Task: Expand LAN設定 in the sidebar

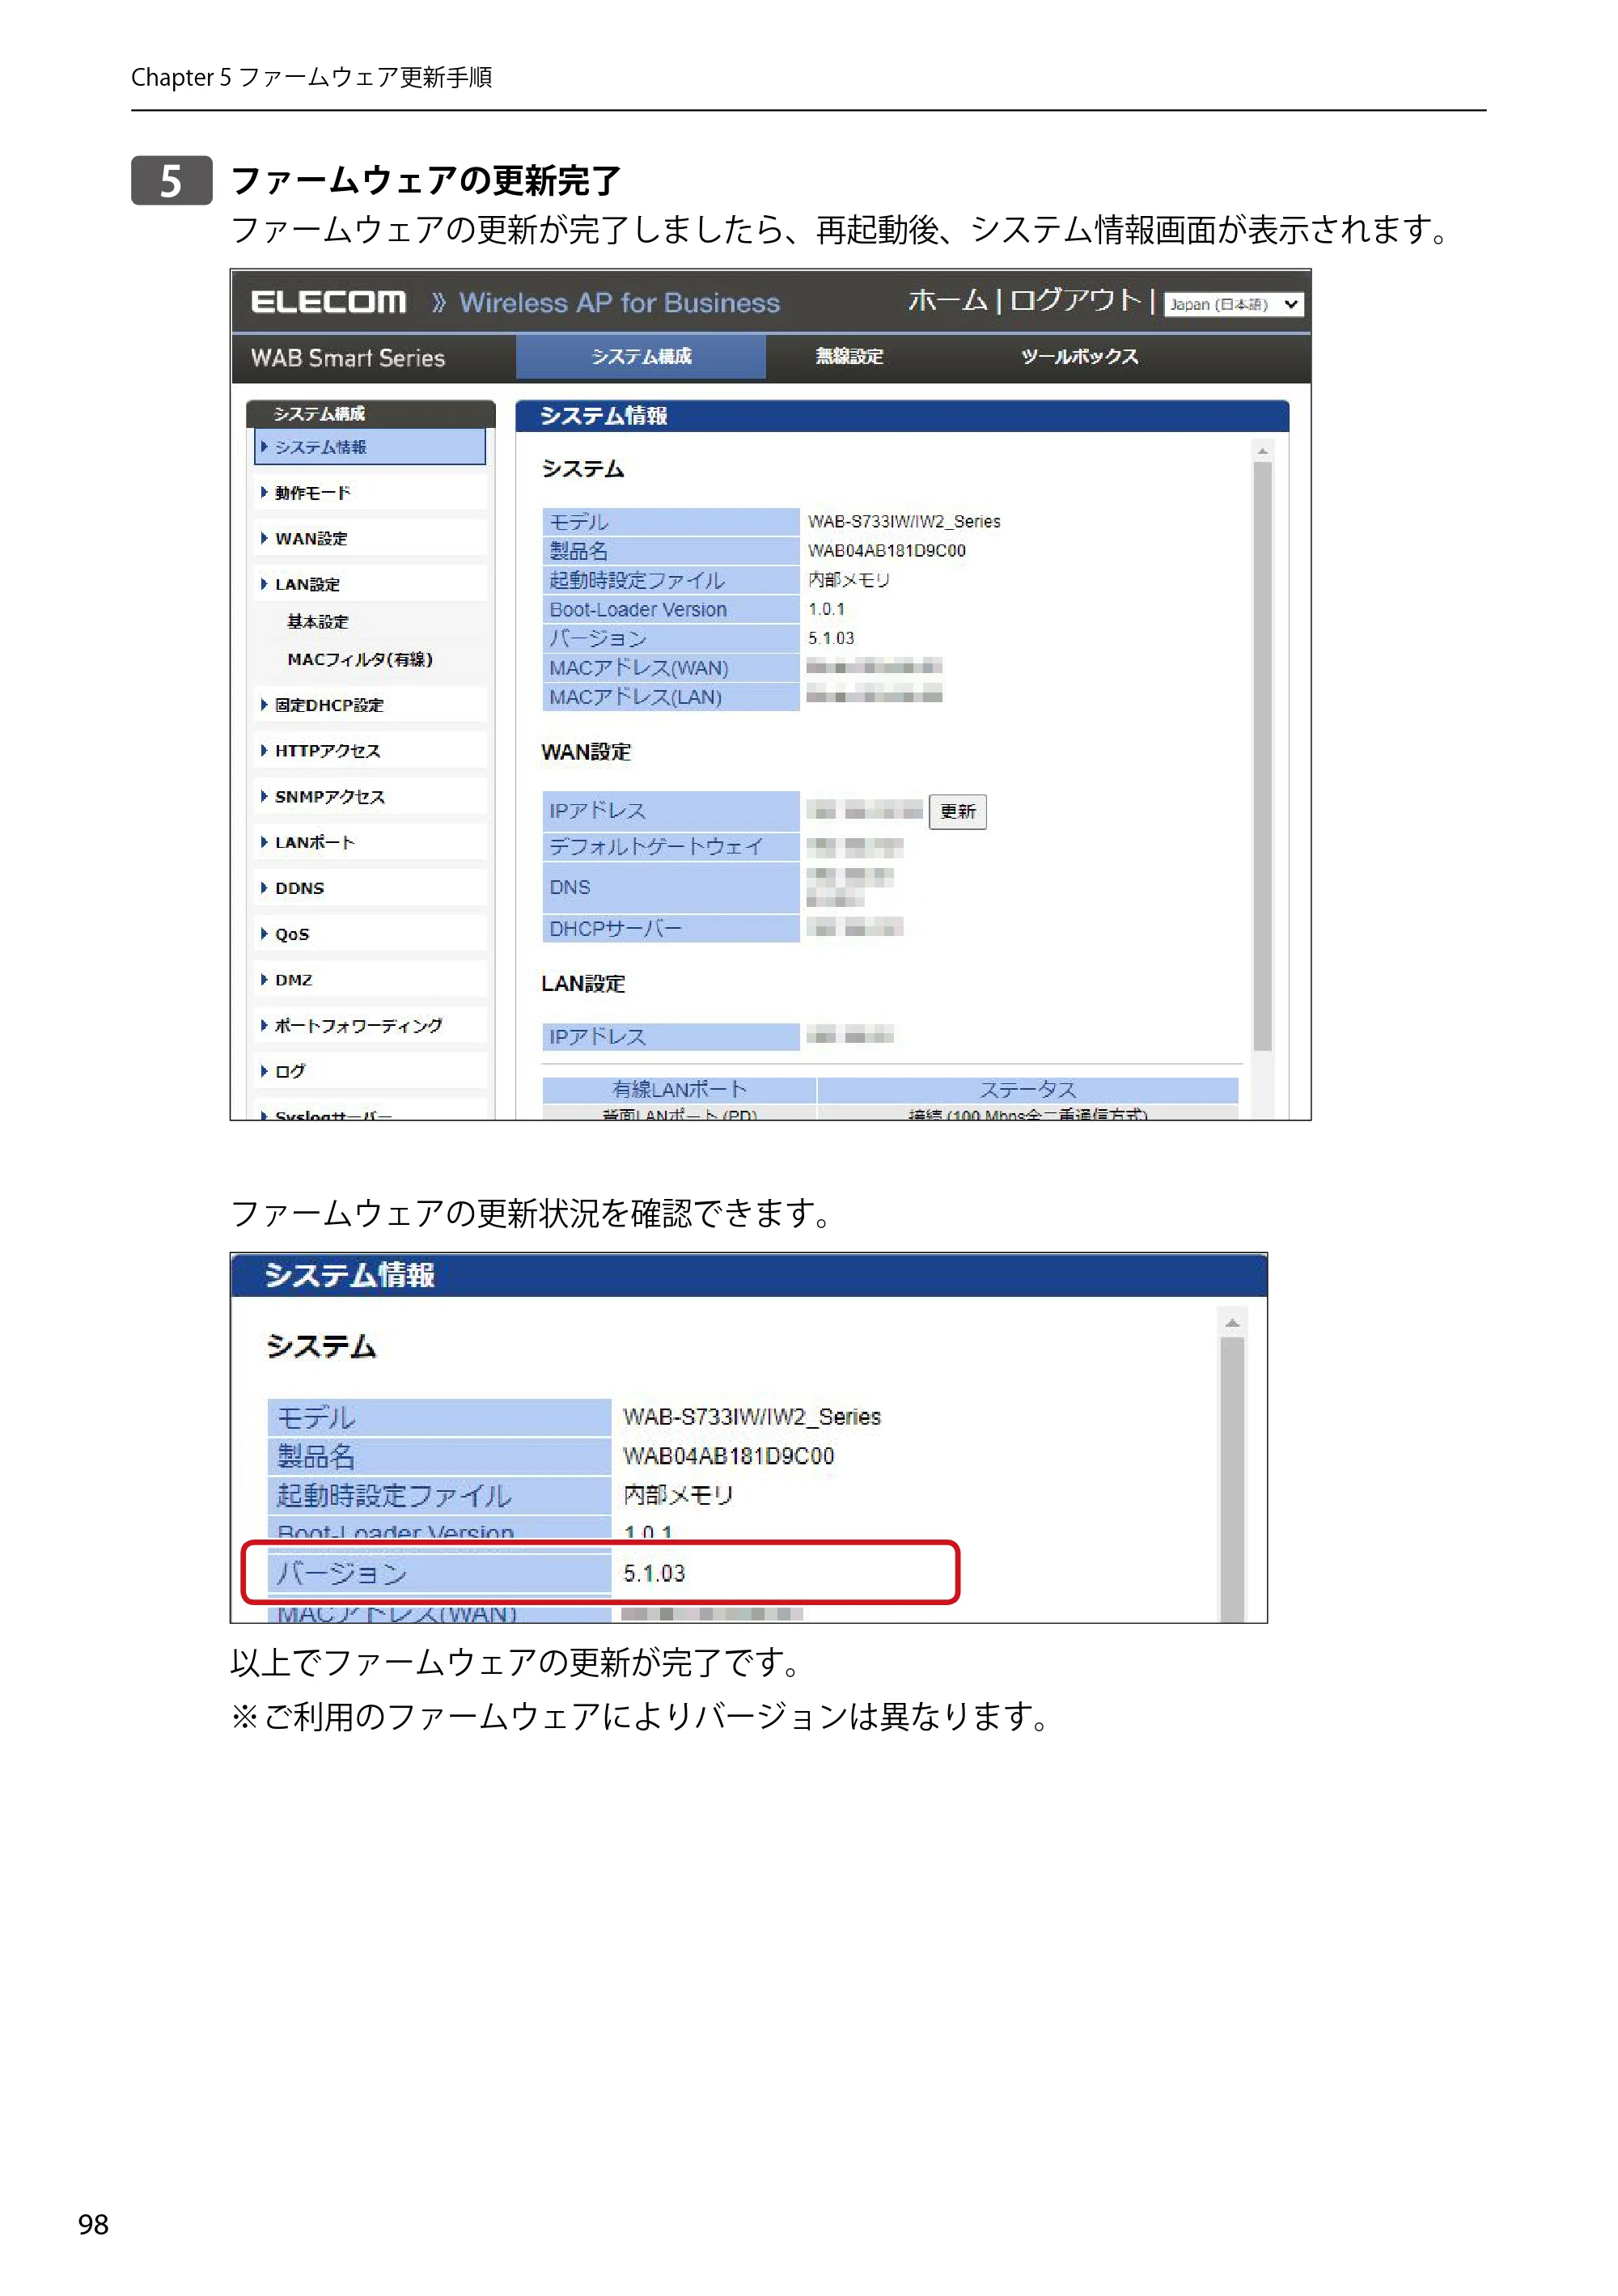Action: coord(370,584)
